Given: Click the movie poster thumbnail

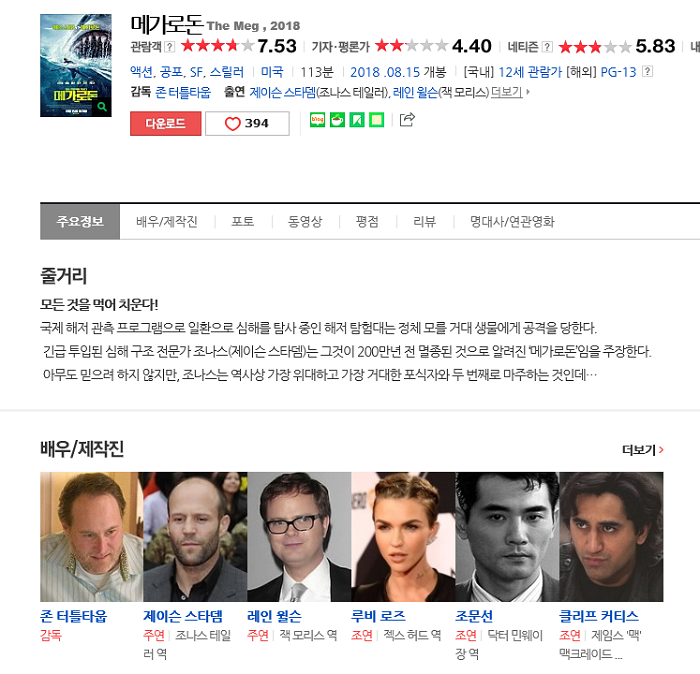Looking at the screenshot, I should pyautogui.click(x=76, y=66).
